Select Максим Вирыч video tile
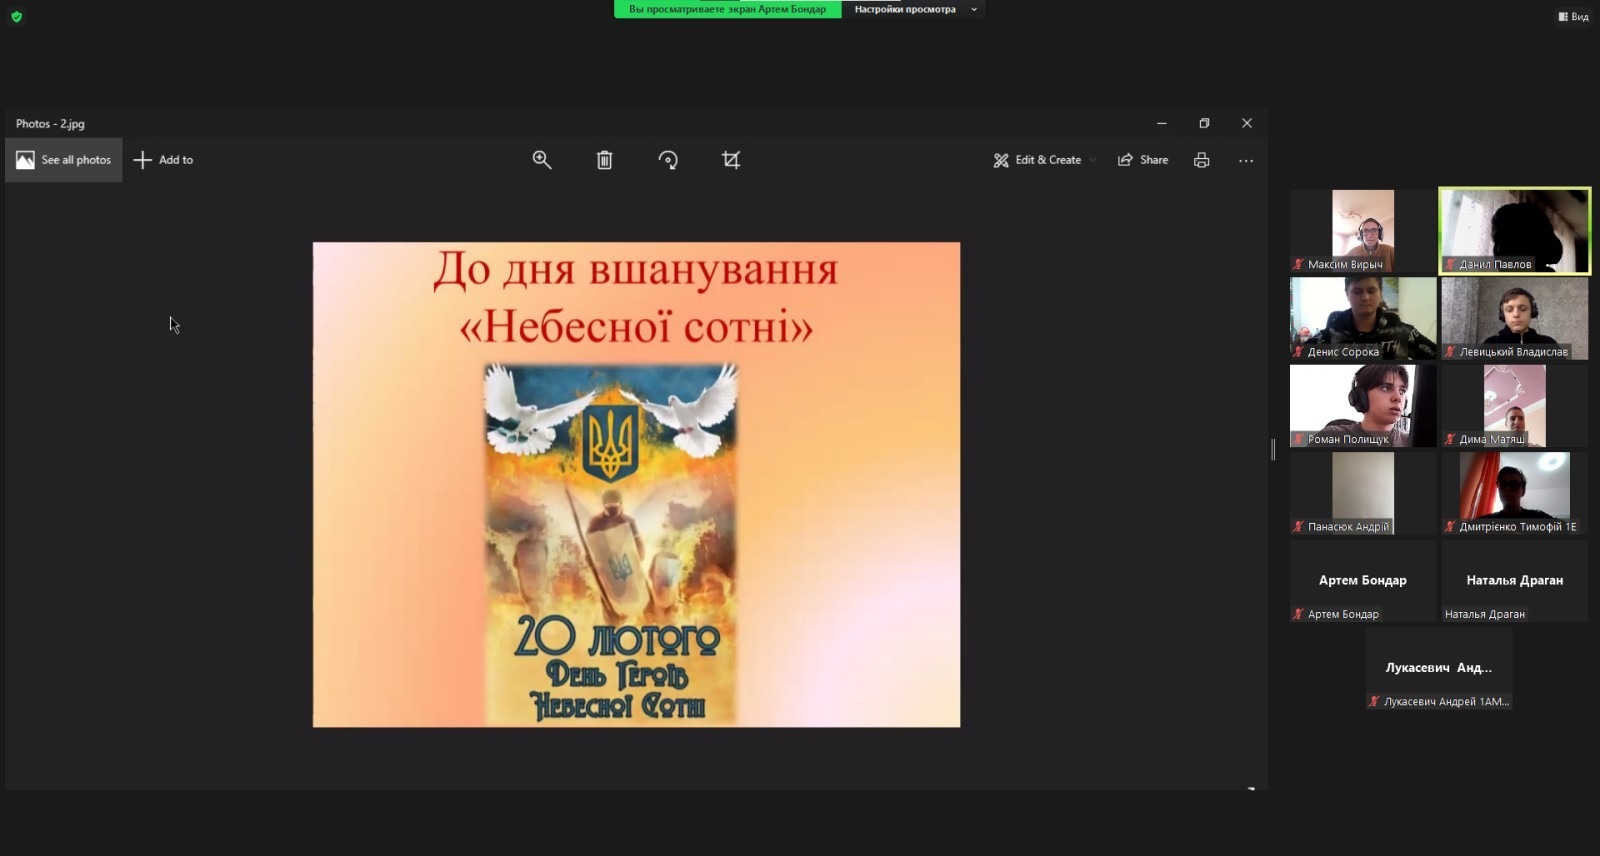This screenshot has height=856, width=1600. click(x=1363, y=231)
